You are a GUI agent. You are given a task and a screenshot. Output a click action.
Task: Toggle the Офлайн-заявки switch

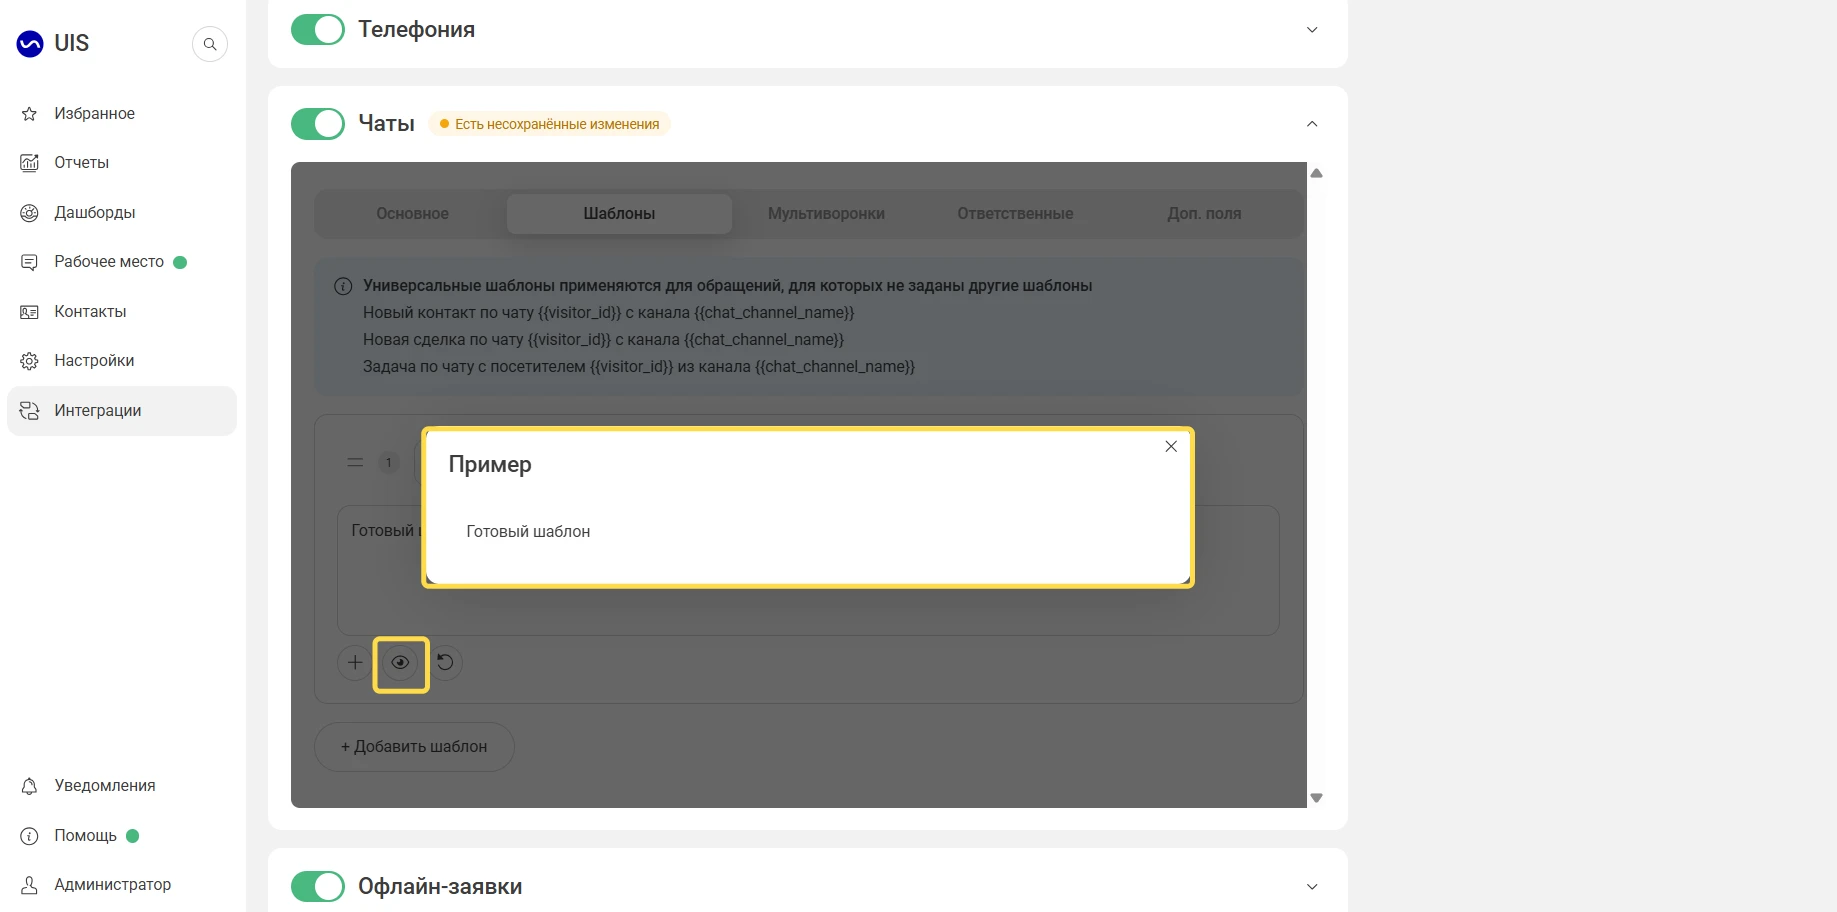[x=318, y=886]
